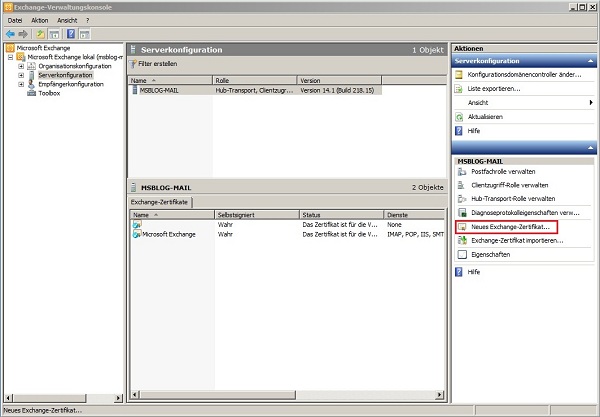Click Liste exportieren action link
600x417 pixels.
pos(494,89)
